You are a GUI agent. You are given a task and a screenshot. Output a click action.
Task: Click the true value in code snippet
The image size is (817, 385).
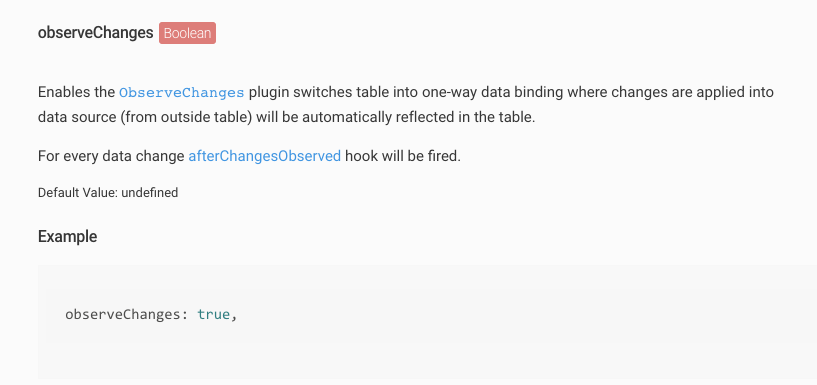(x=213, y=315)
